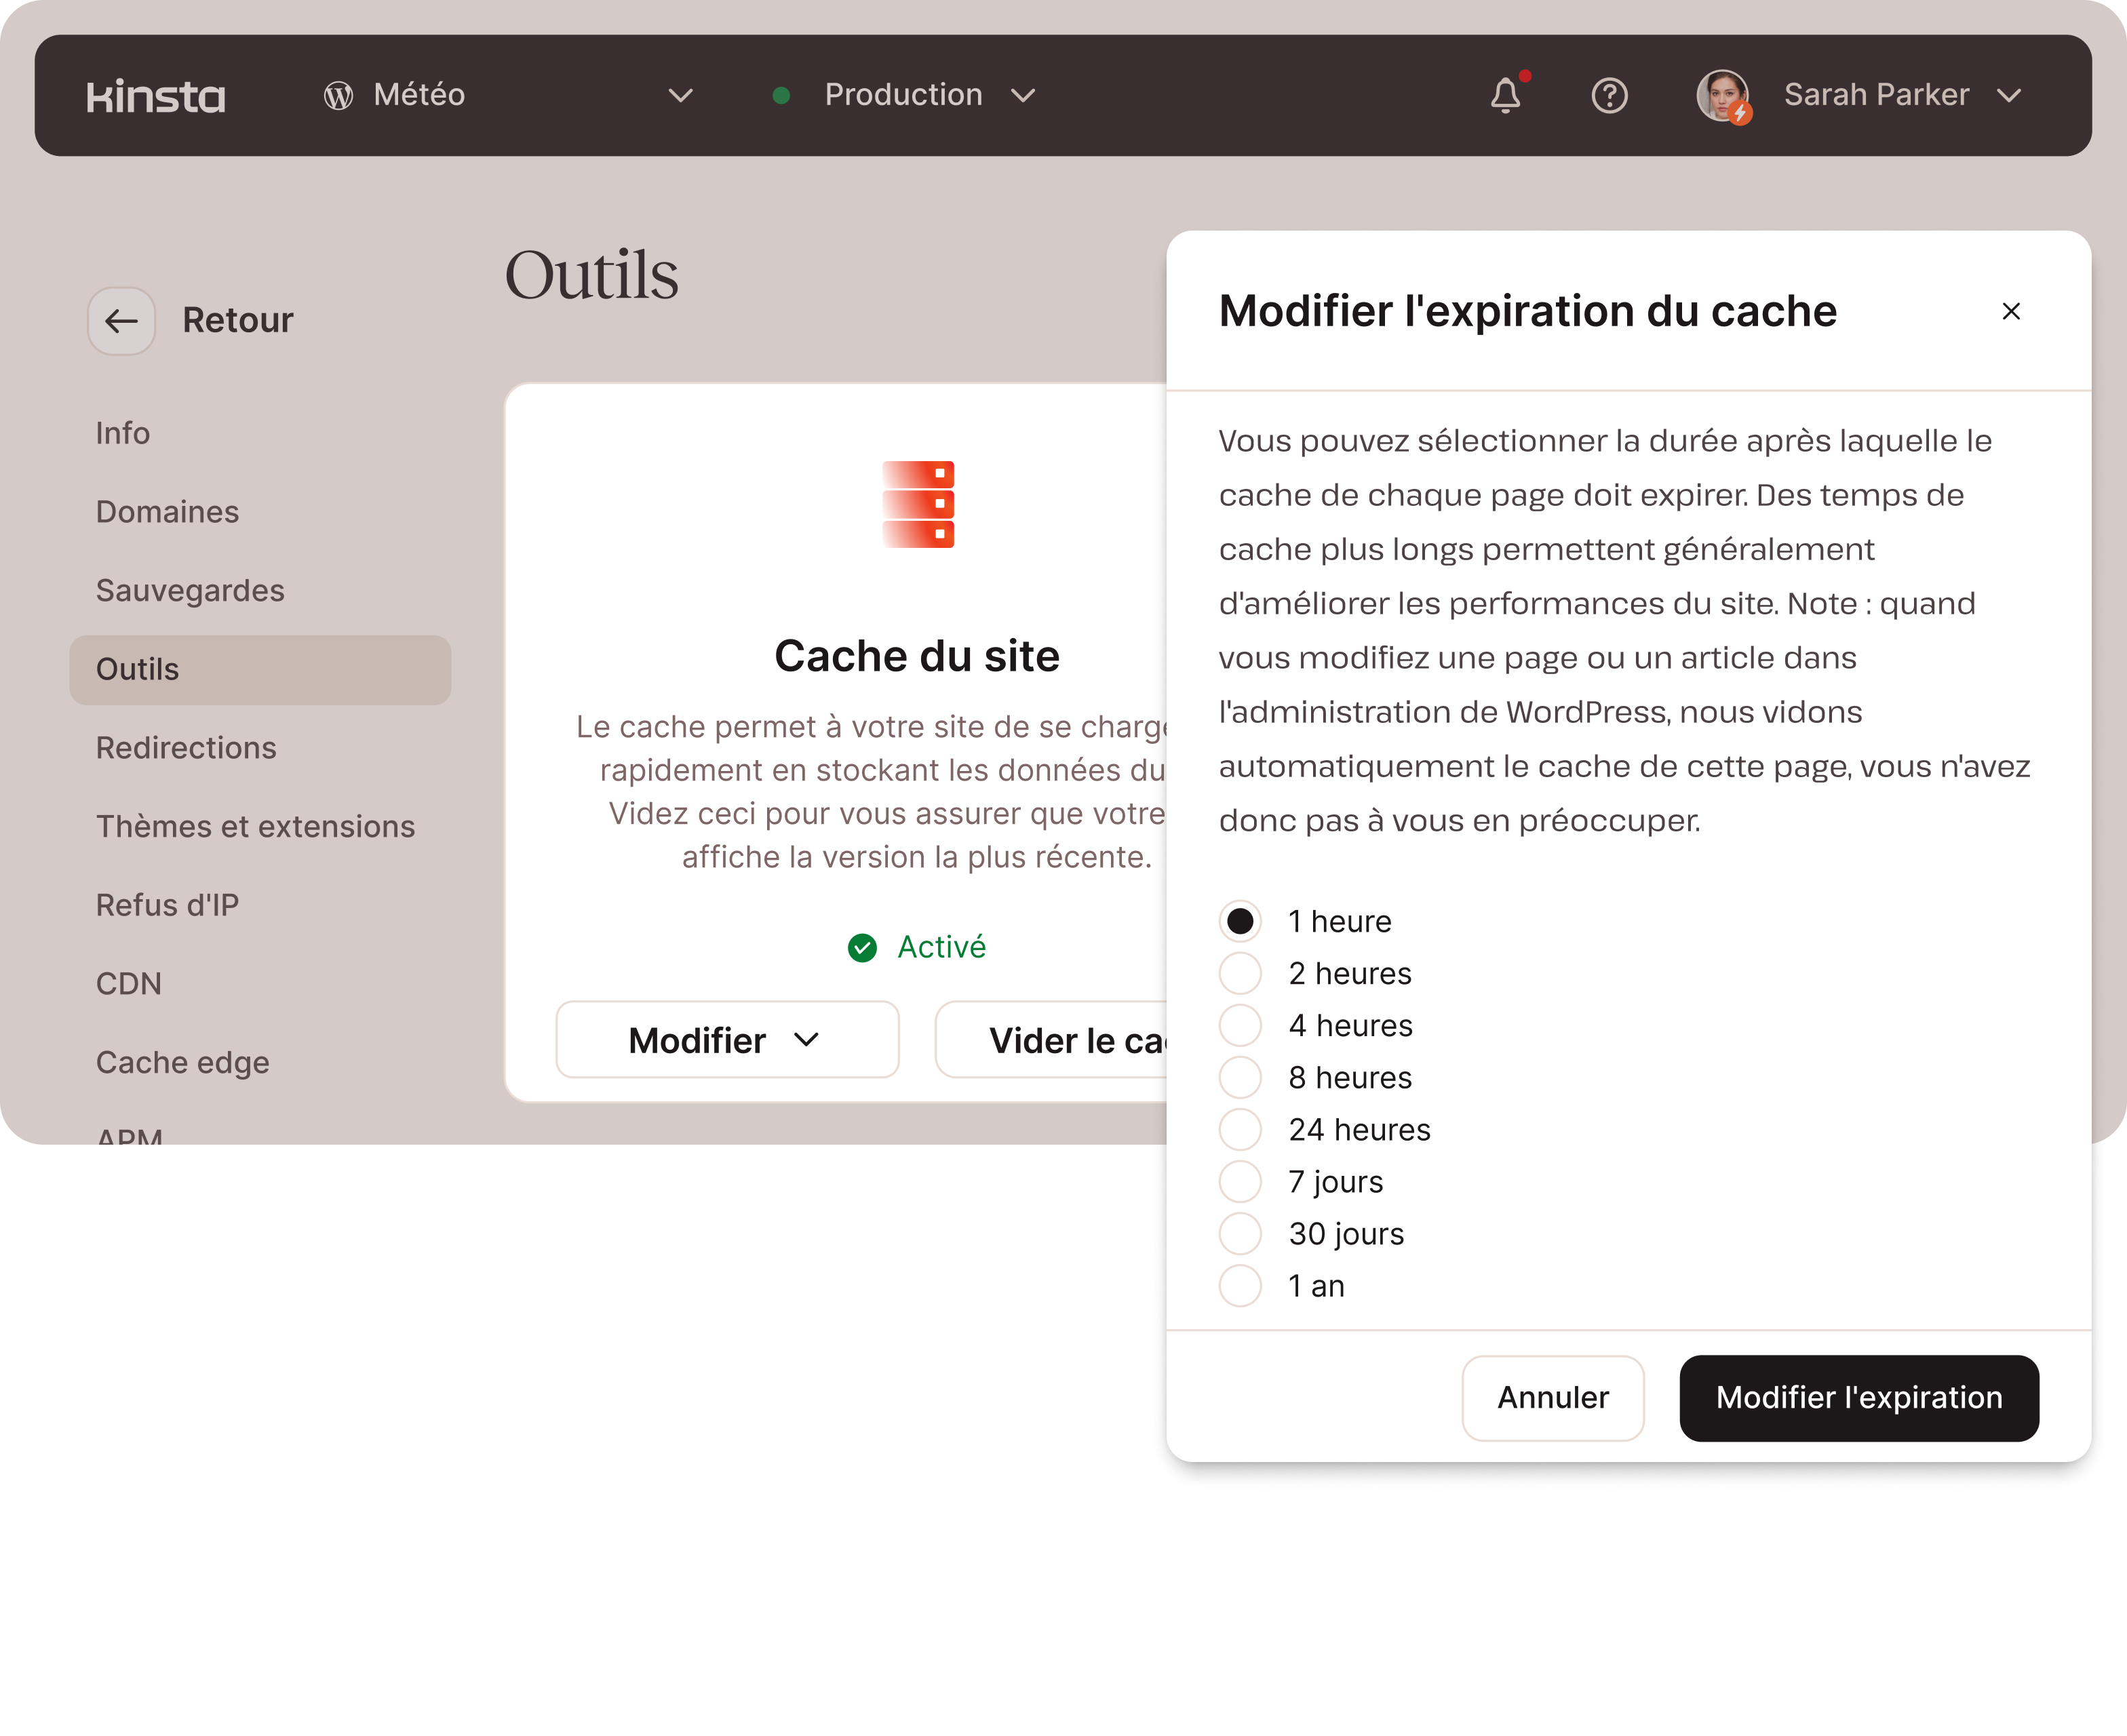Expand the Modifier dropdown button

pos(727,1040)
